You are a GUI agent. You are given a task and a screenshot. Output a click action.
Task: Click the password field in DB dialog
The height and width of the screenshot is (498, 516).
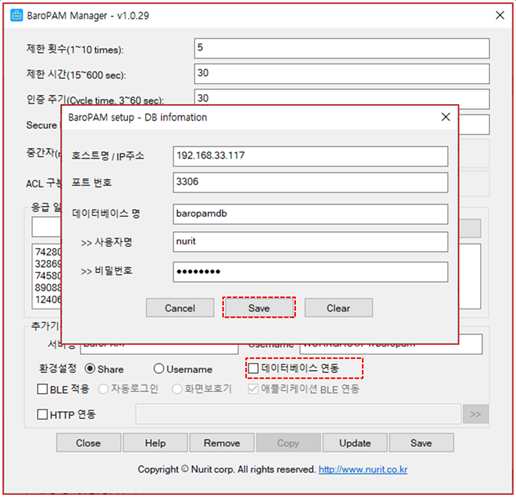[310, 272]
